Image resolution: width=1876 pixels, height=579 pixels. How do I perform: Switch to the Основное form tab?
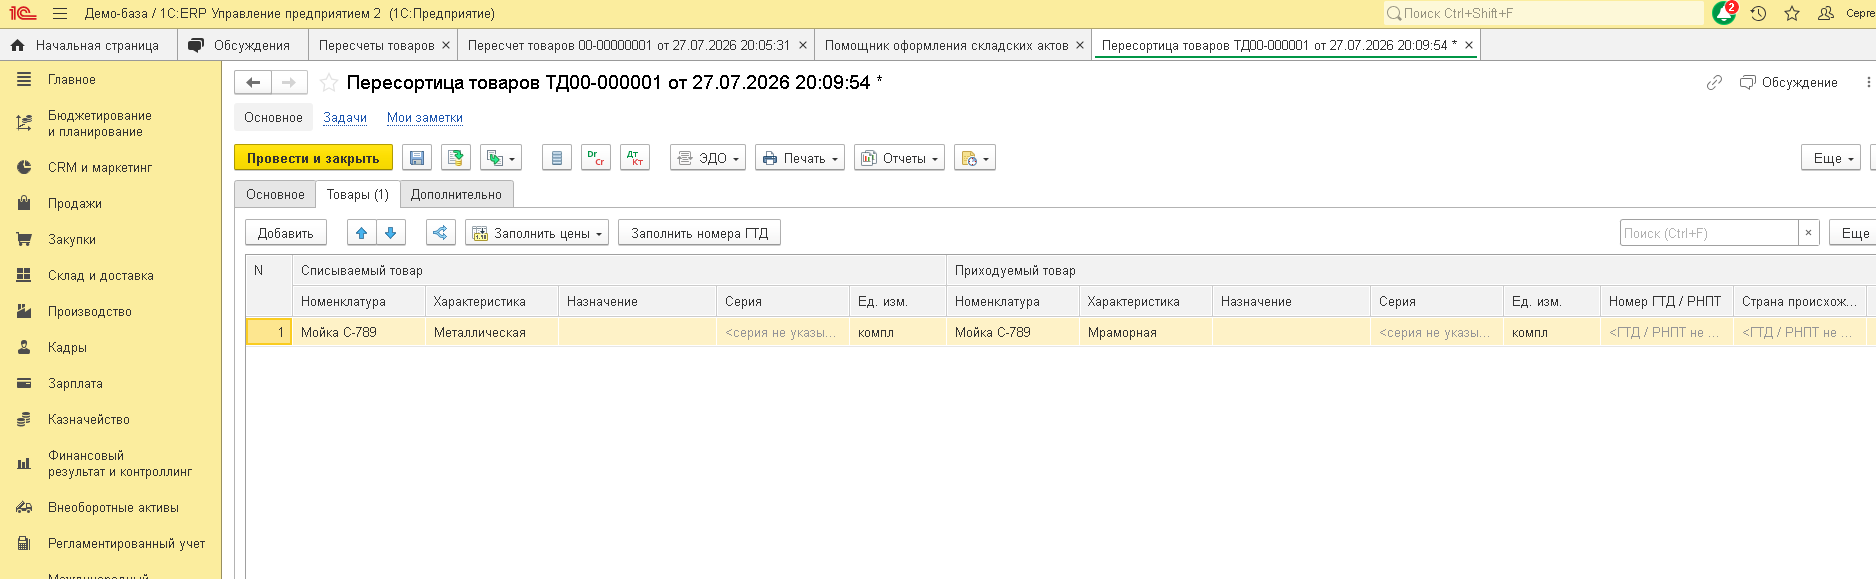(275, 195)
